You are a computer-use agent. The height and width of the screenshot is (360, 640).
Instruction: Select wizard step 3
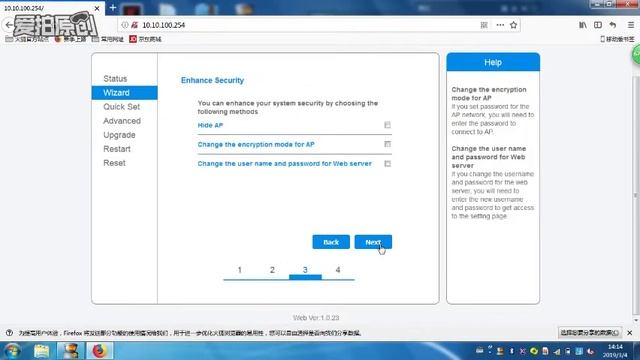coord(305,270)
